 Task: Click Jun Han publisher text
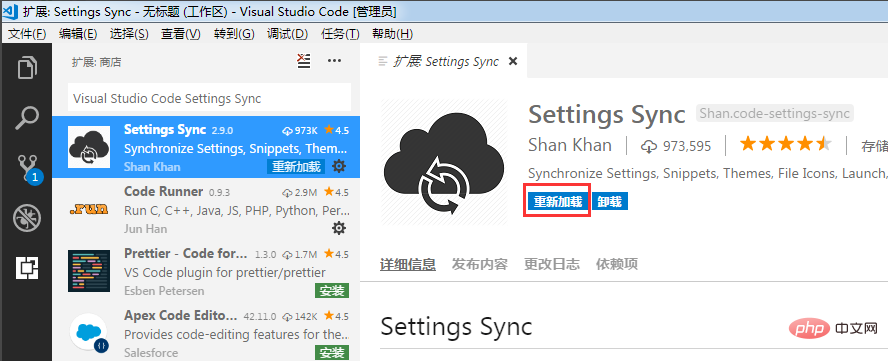[x=146, y=228]
